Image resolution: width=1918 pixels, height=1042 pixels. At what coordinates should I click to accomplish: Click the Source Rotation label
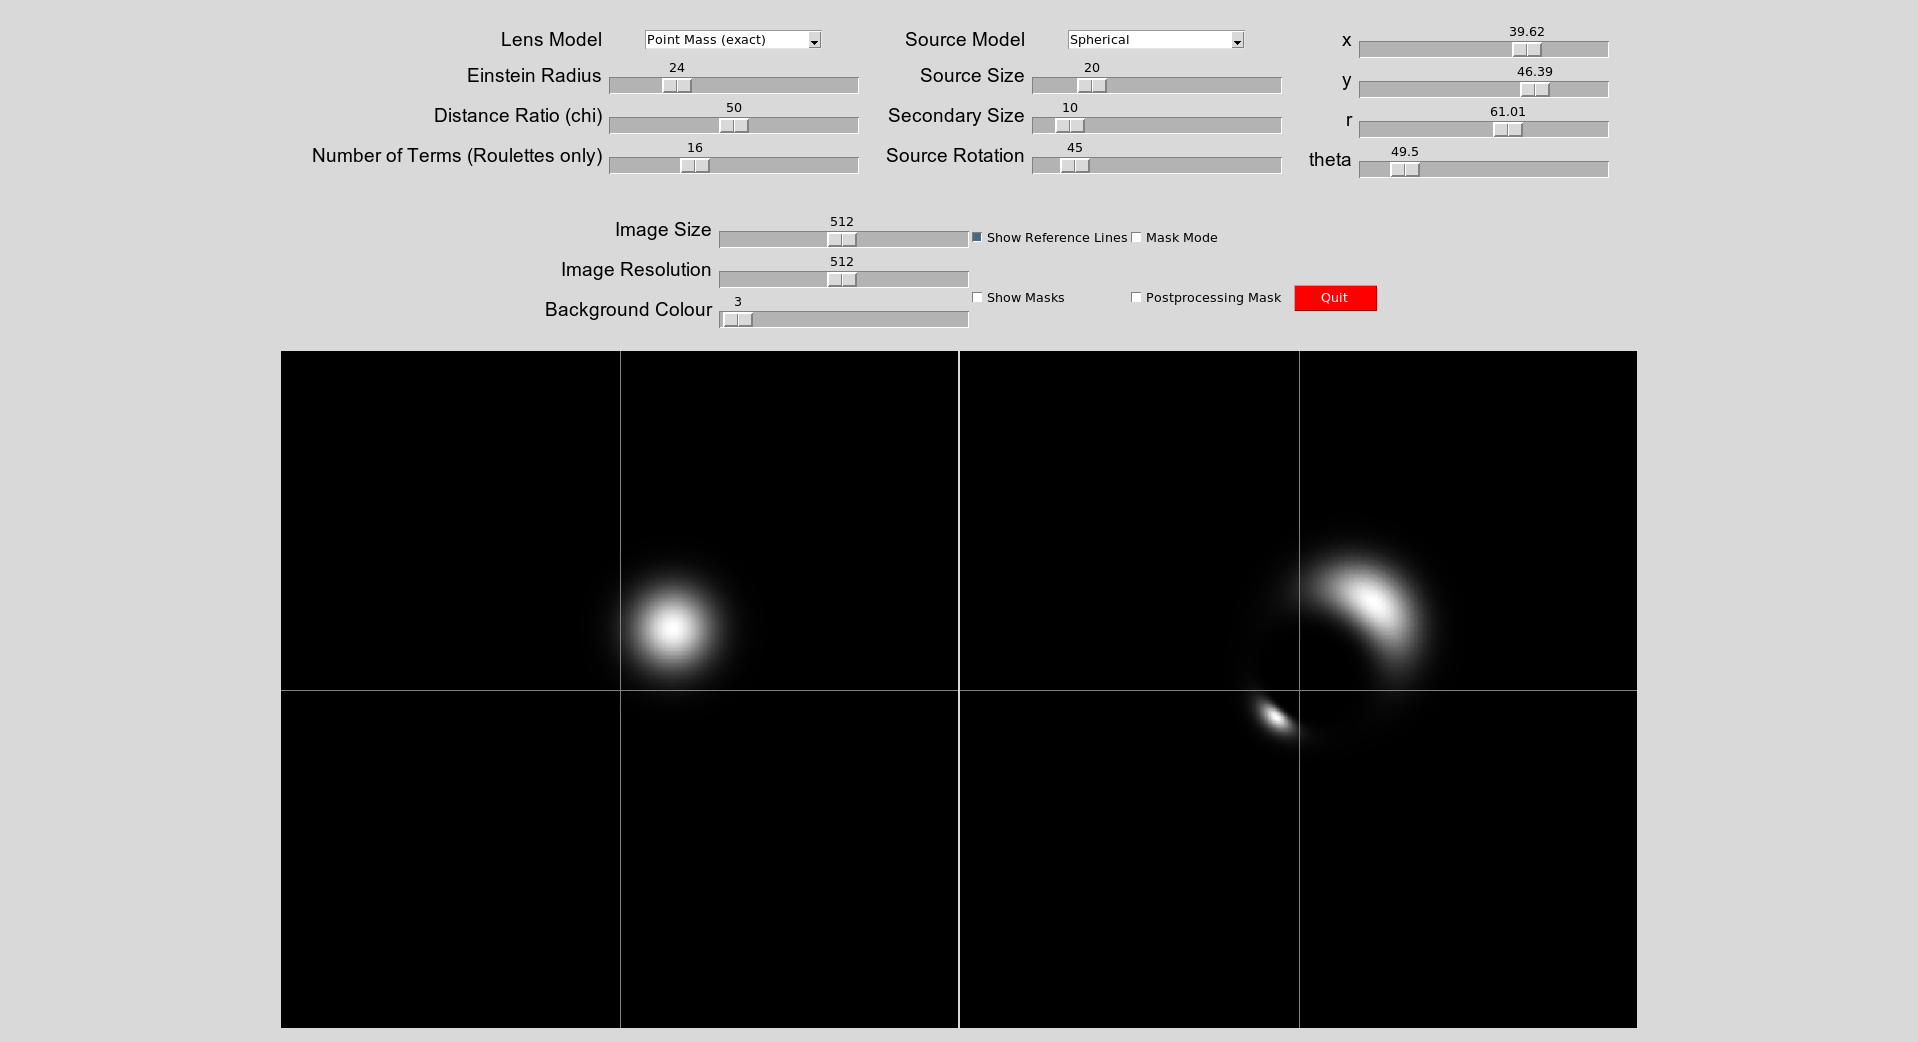pyautogui.click(x=955, y=156)
